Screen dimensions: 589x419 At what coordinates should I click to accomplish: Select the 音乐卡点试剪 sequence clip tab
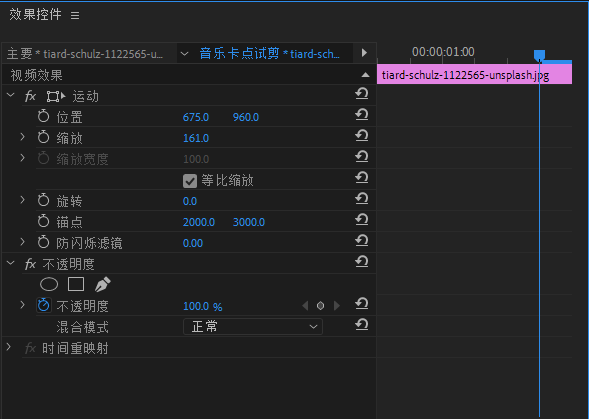coord(269,54)
